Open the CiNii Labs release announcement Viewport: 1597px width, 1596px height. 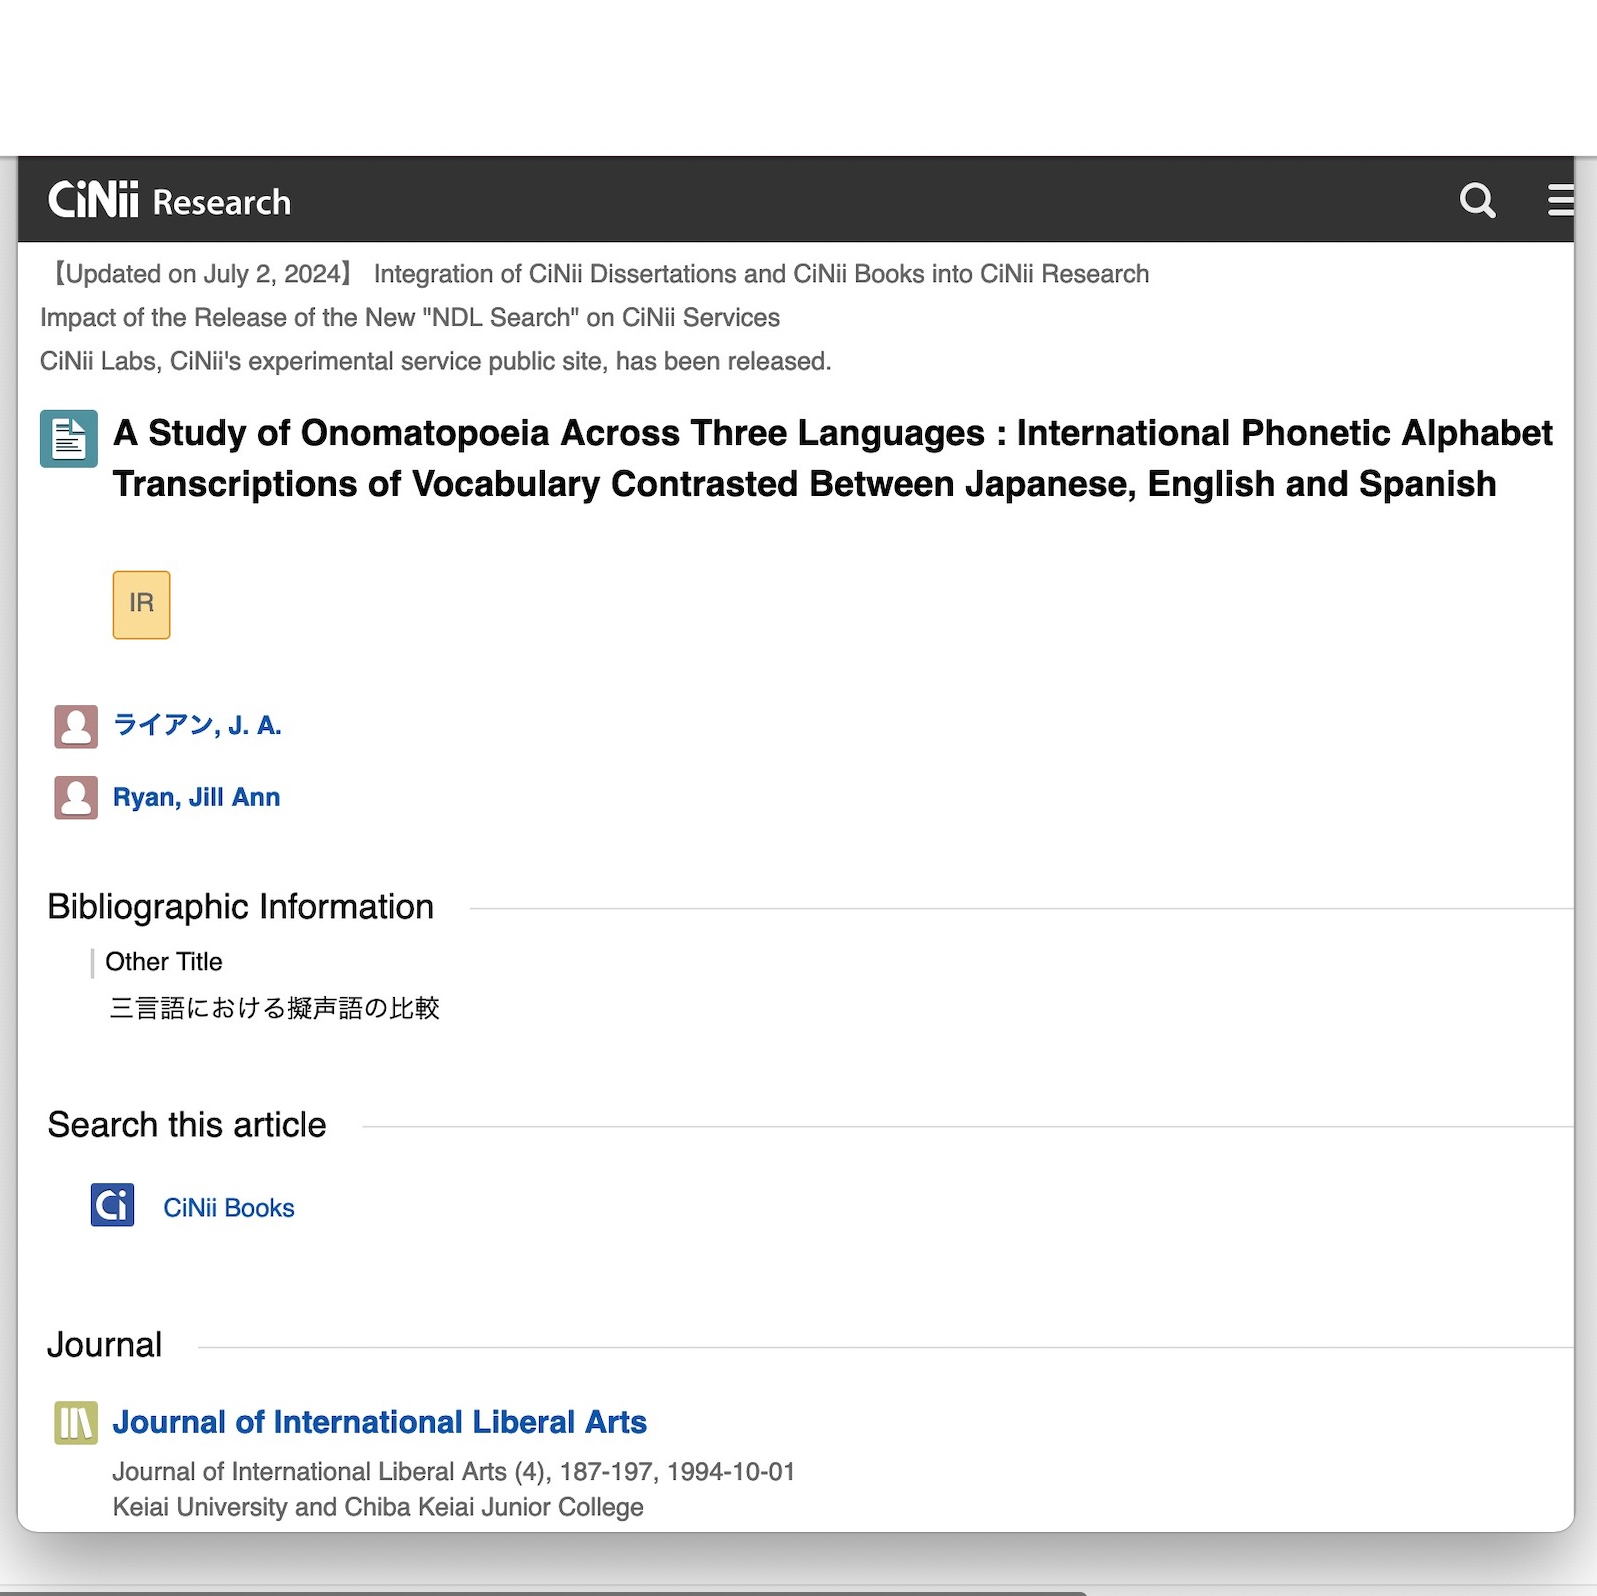(x=435, y=361)
